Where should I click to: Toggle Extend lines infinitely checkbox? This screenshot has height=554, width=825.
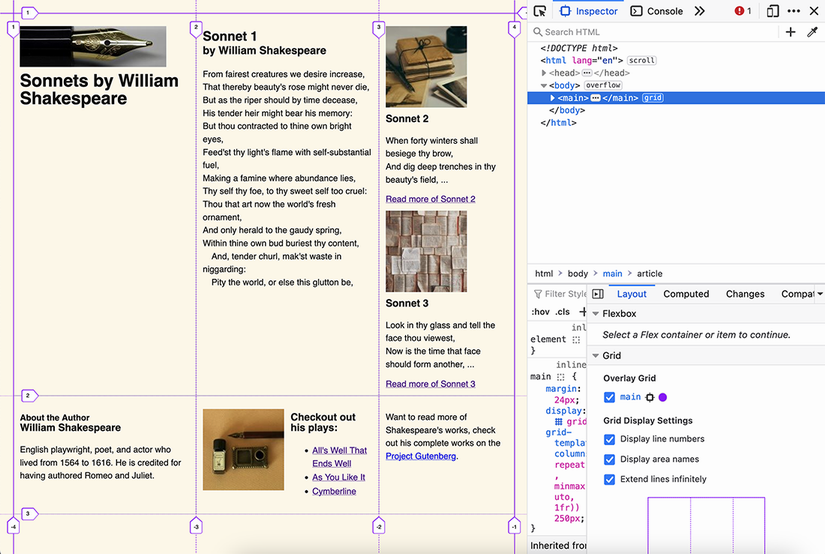point(610,479)
